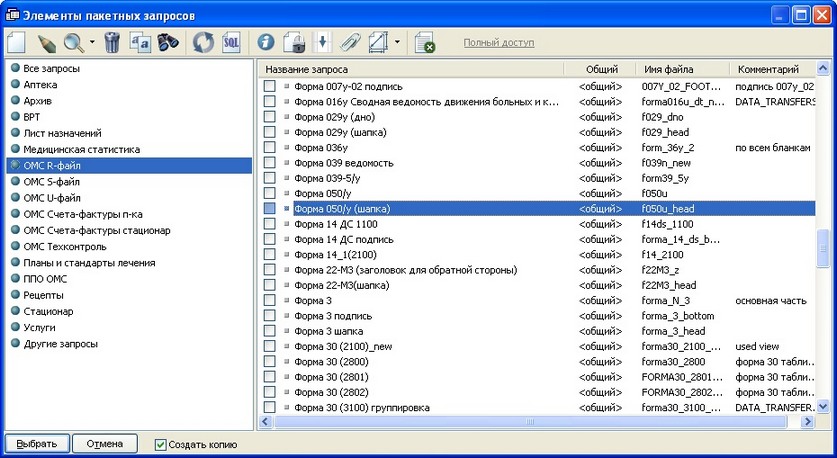Click the circular arrows refresh icon

[203, 42]
